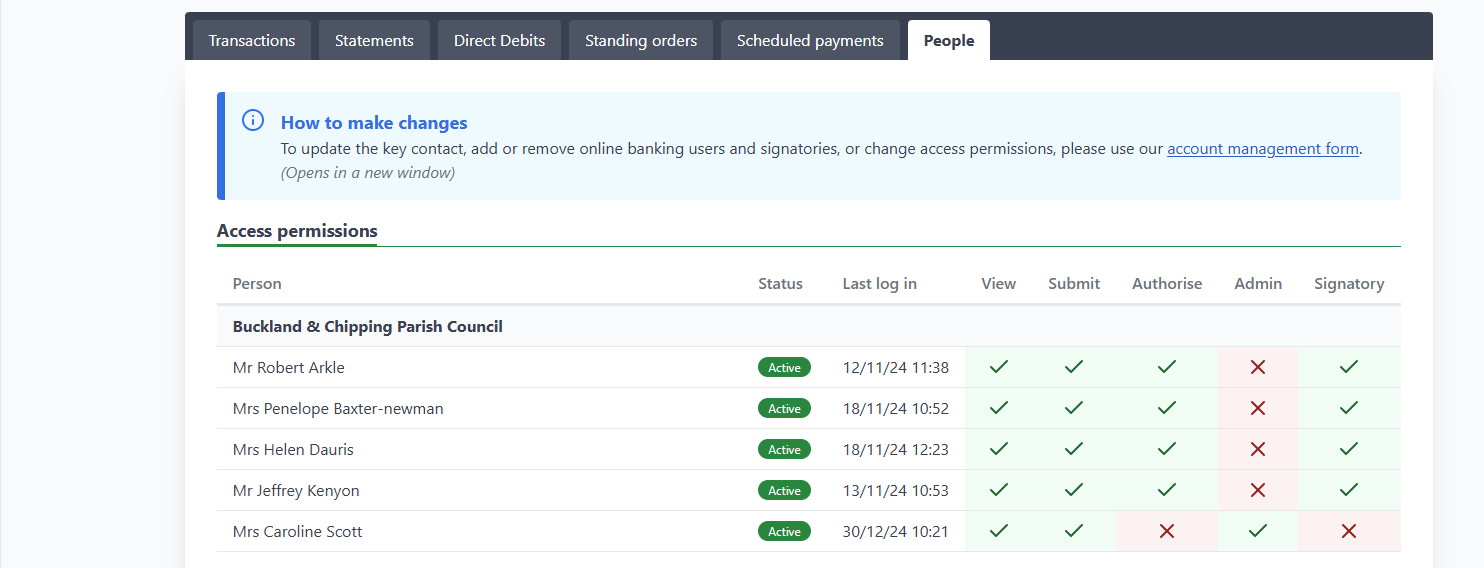The width and height of the screenshot is (1484, 568).
Task: View the Scheduled payments tab
Action: pos(810,41)
